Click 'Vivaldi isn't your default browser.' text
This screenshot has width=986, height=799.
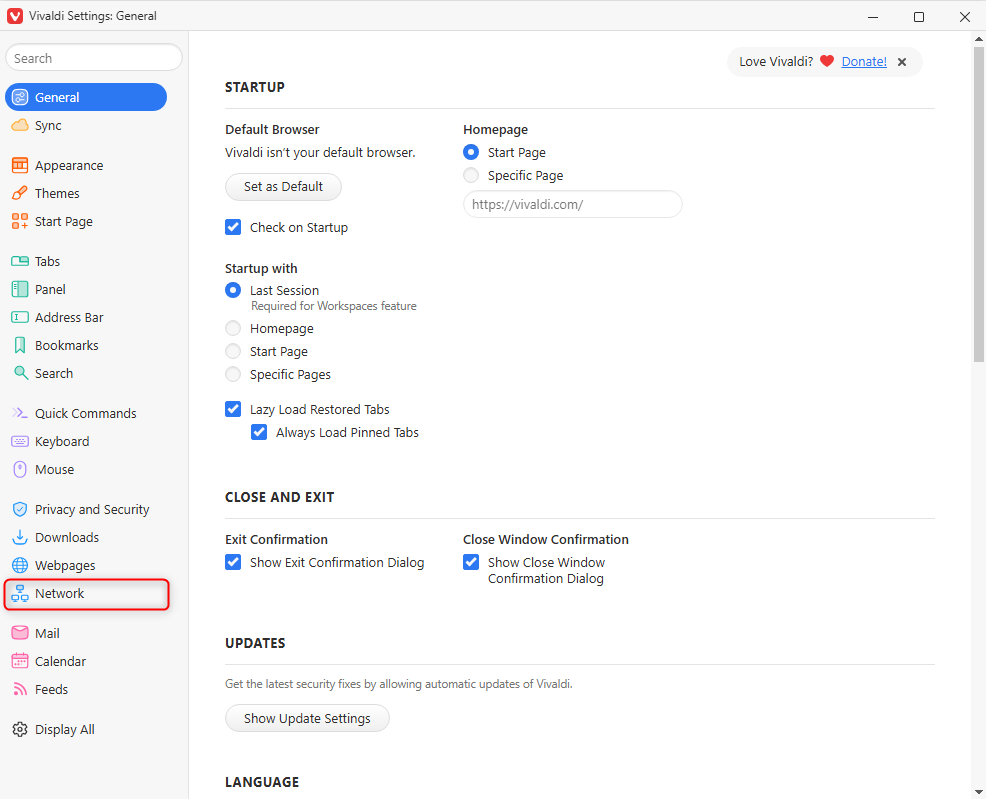(x=320, y=152)
